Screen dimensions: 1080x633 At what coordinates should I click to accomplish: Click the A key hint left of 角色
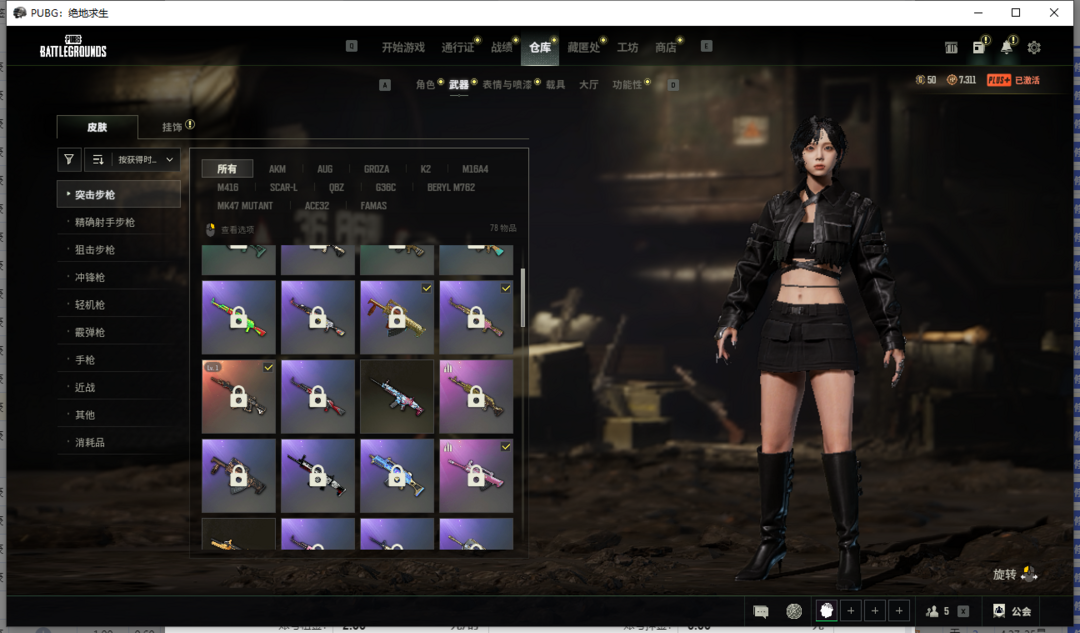[x=385, y=85]
